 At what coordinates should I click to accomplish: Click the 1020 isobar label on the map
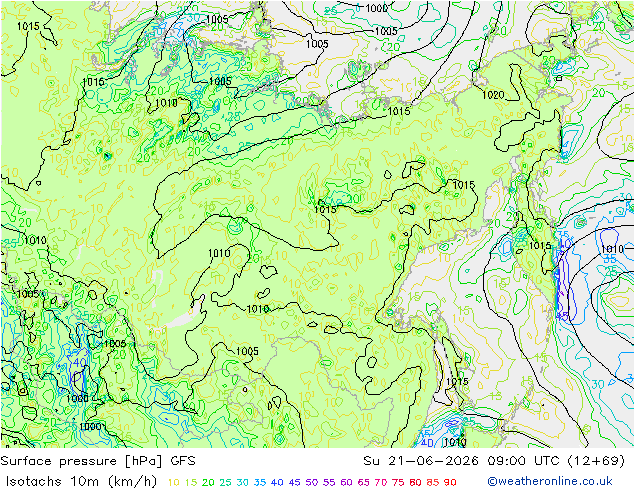(493, 95)
